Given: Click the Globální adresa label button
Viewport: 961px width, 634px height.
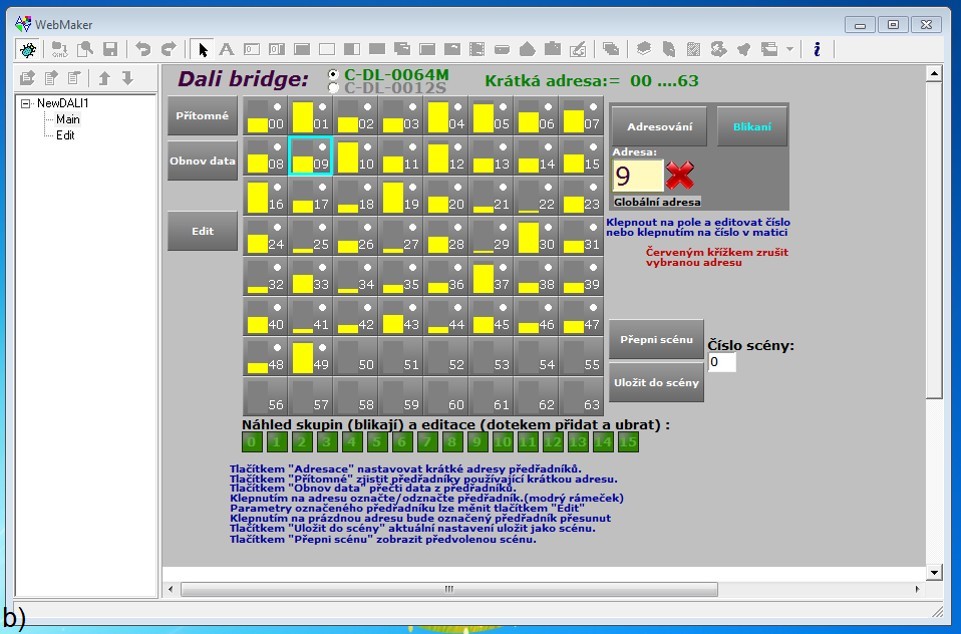Looking at the screenshot, I should tap(657, 202).
